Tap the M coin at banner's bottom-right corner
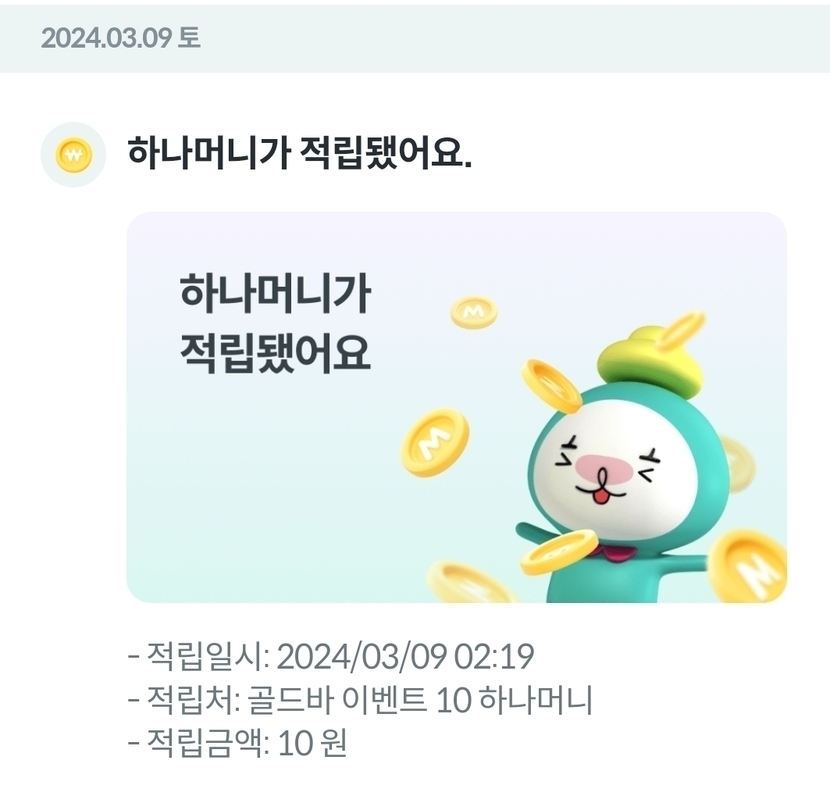This screenshot has height=803, width=830. [x=748, y=565]
